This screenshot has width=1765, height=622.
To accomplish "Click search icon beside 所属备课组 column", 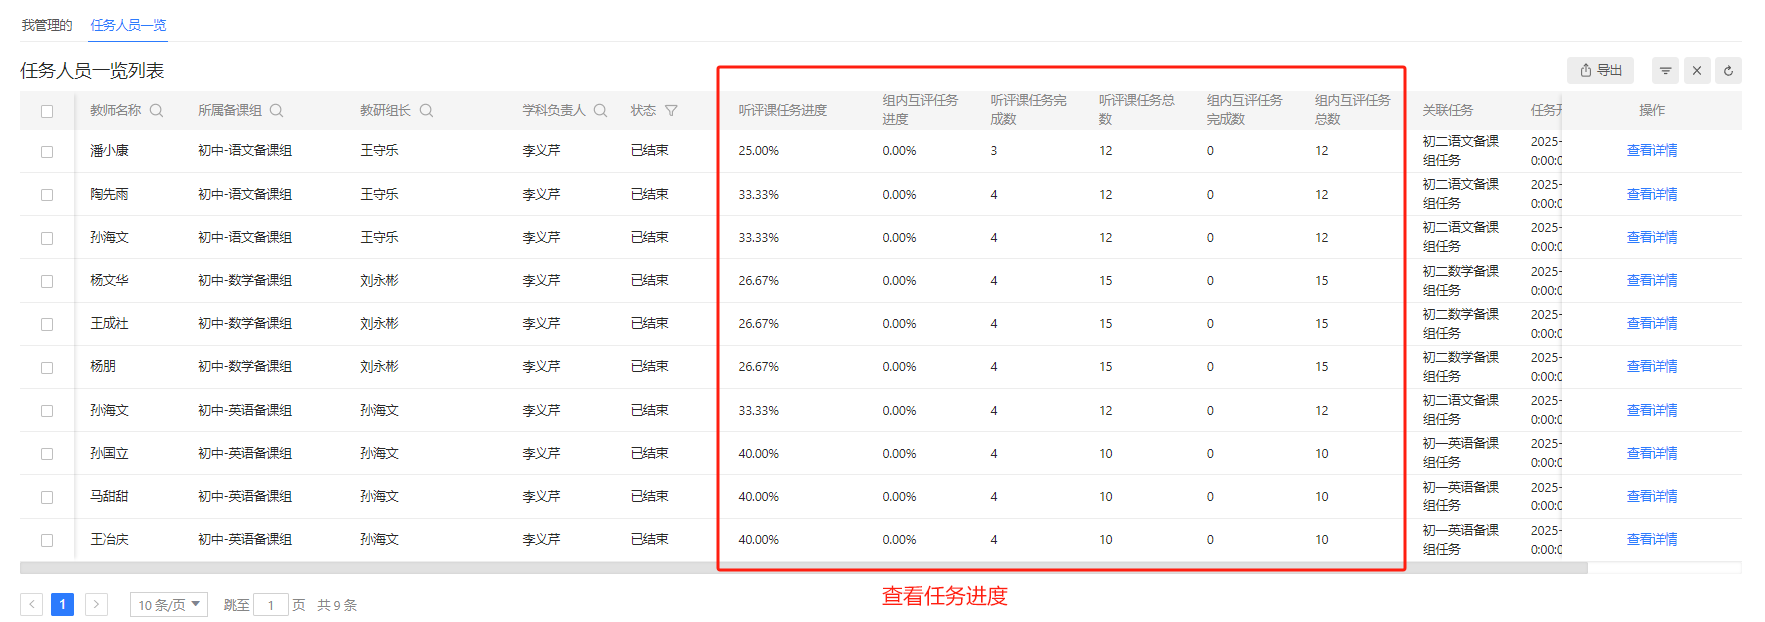I will 277,111.
